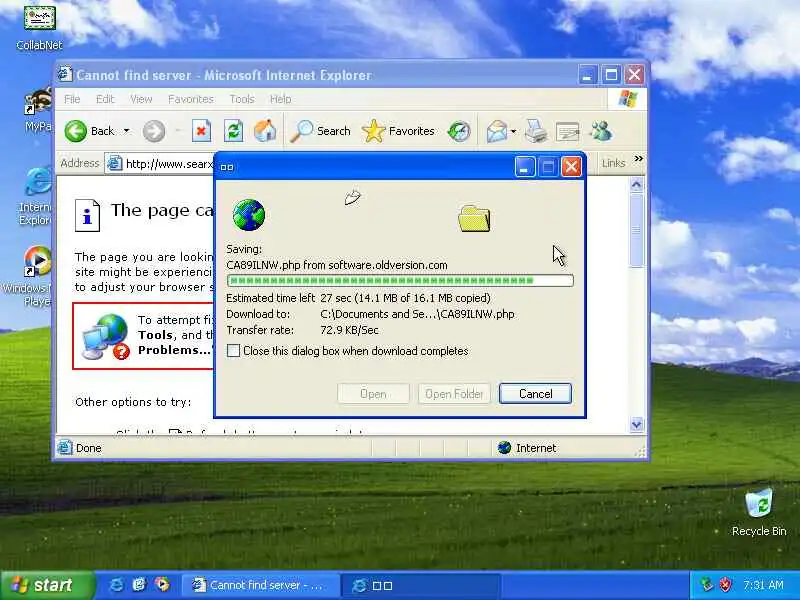Click the Show Desktop quick launch icon
Image resolution: width=800 pixels, height=600 pixels.
139,585
